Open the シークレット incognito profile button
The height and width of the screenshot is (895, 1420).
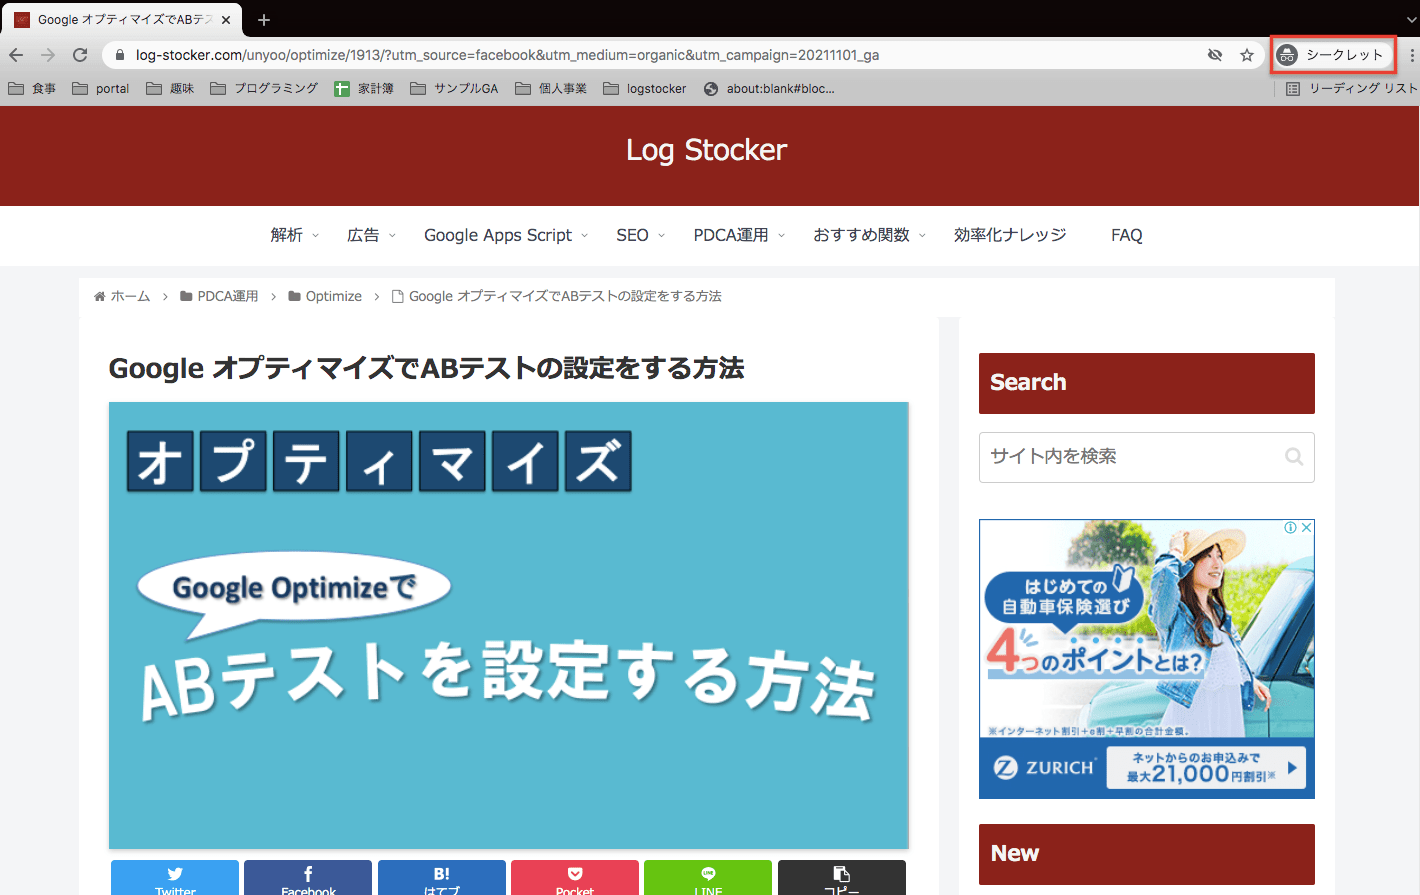[1332, 55]
